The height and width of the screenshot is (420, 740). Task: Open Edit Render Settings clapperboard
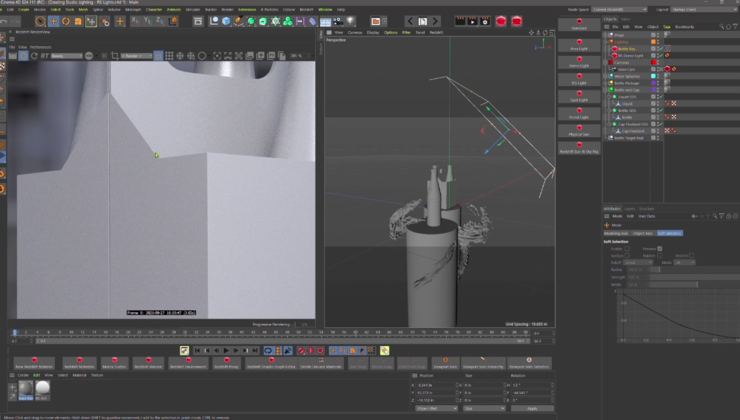click(485, 21)
